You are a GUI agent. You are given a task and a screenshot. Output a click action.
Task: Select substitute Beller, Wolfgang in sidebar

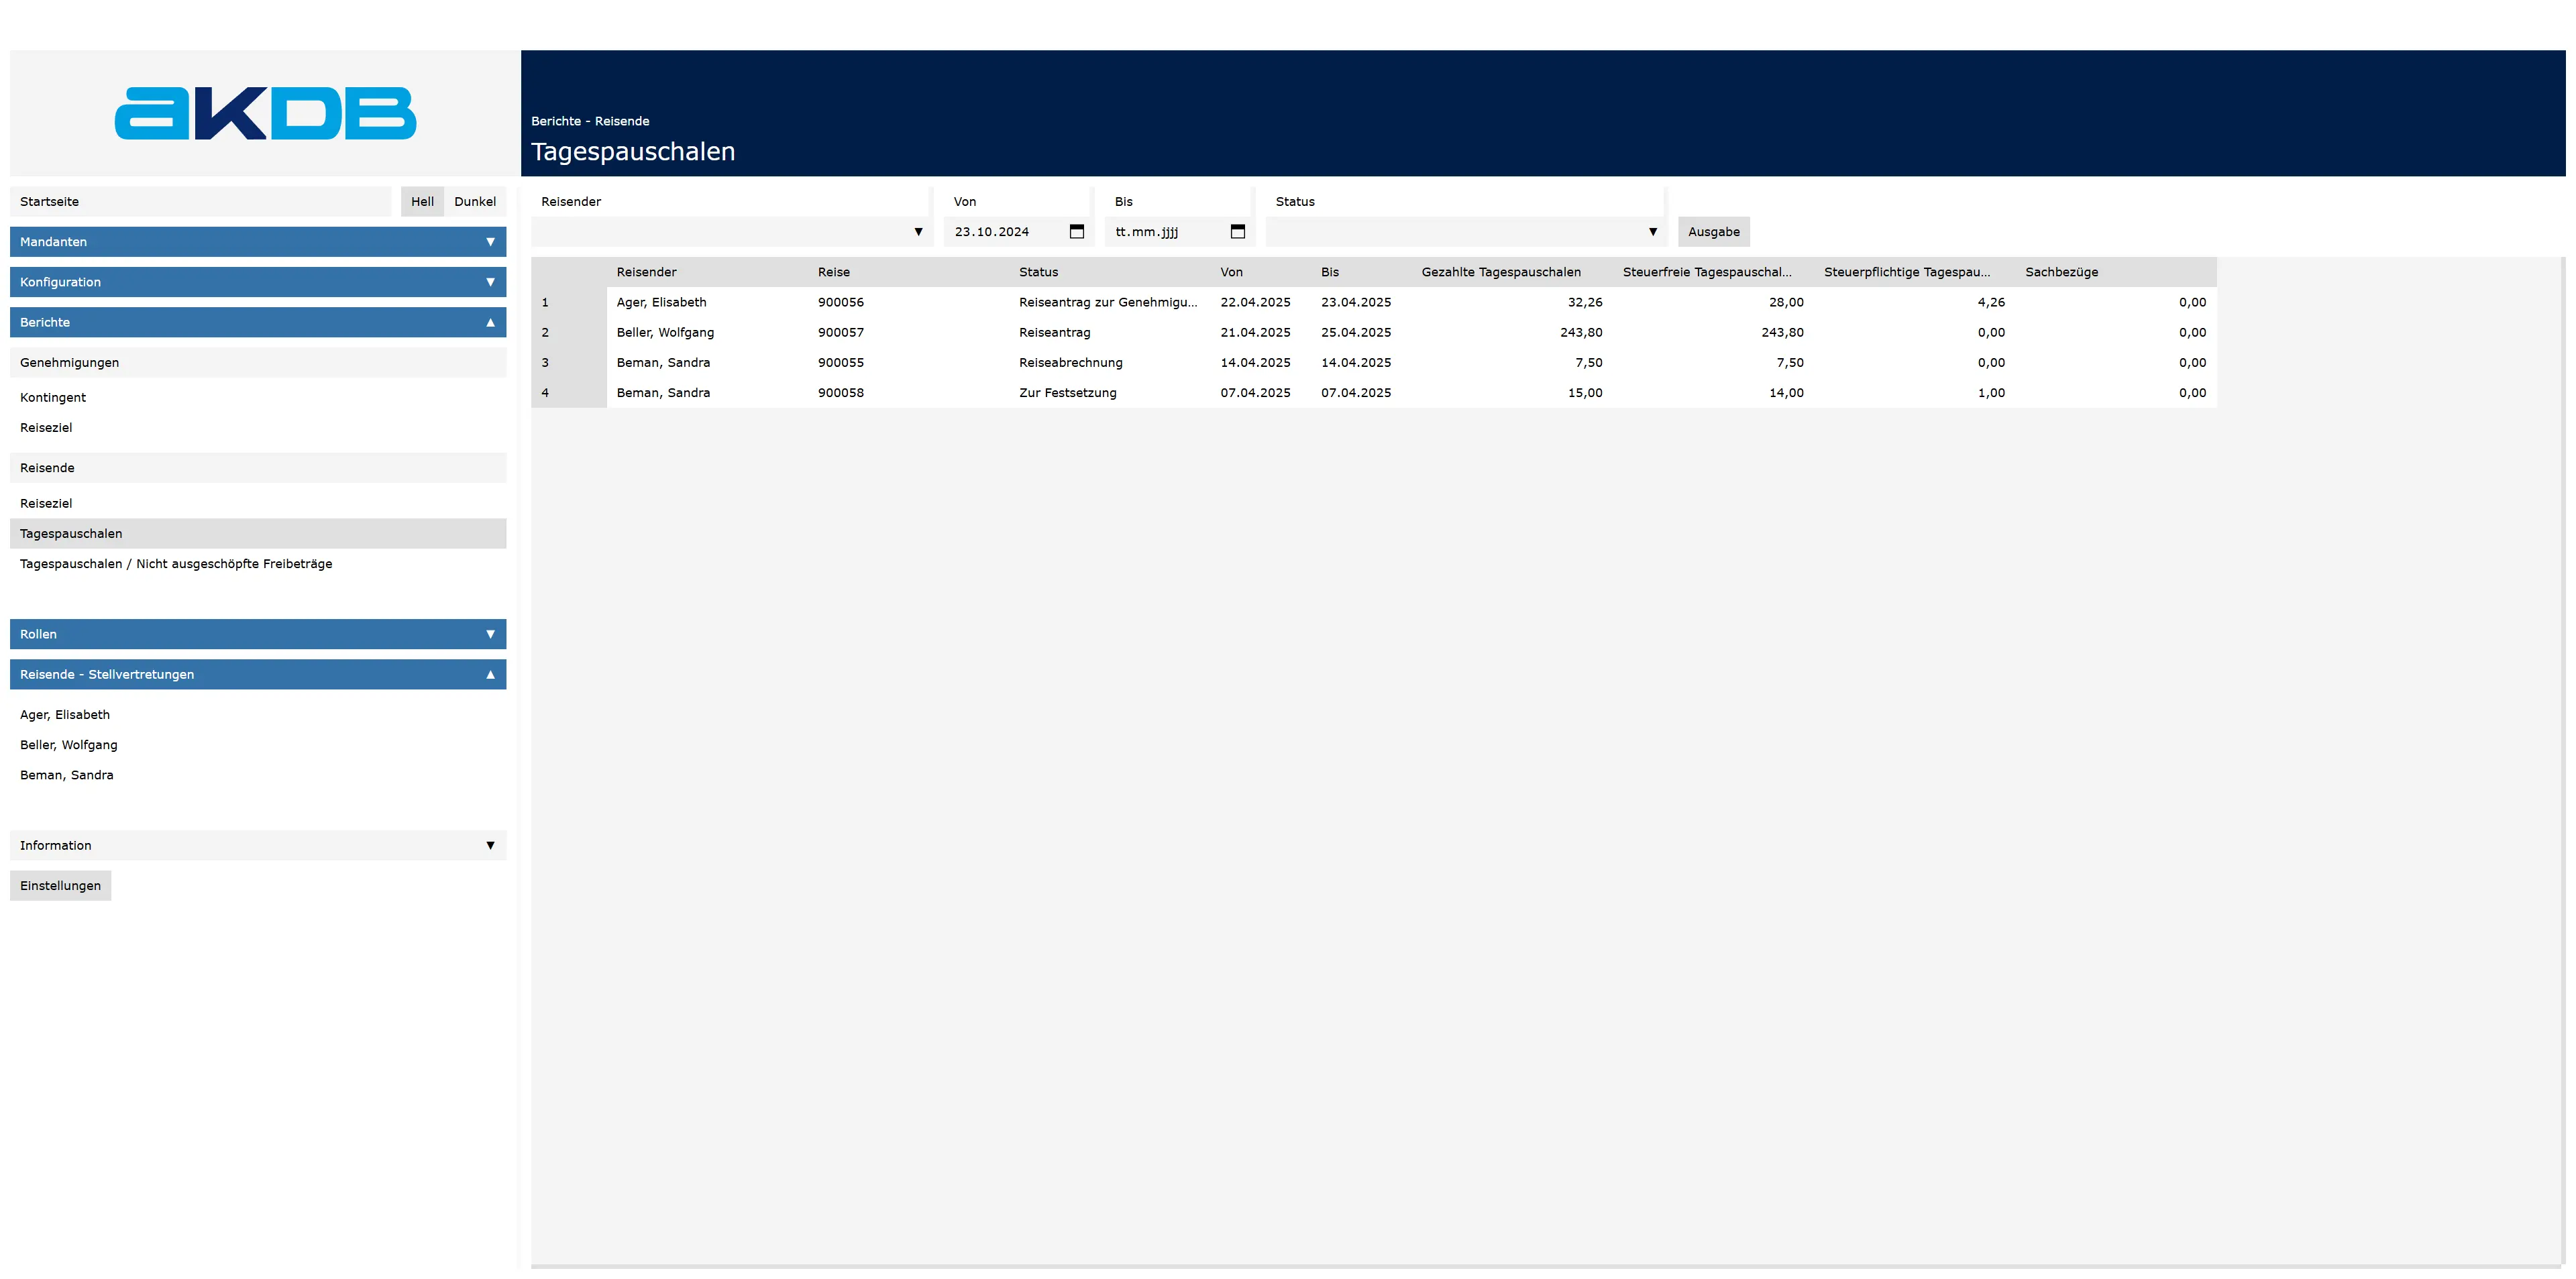(x=69, y=745)
